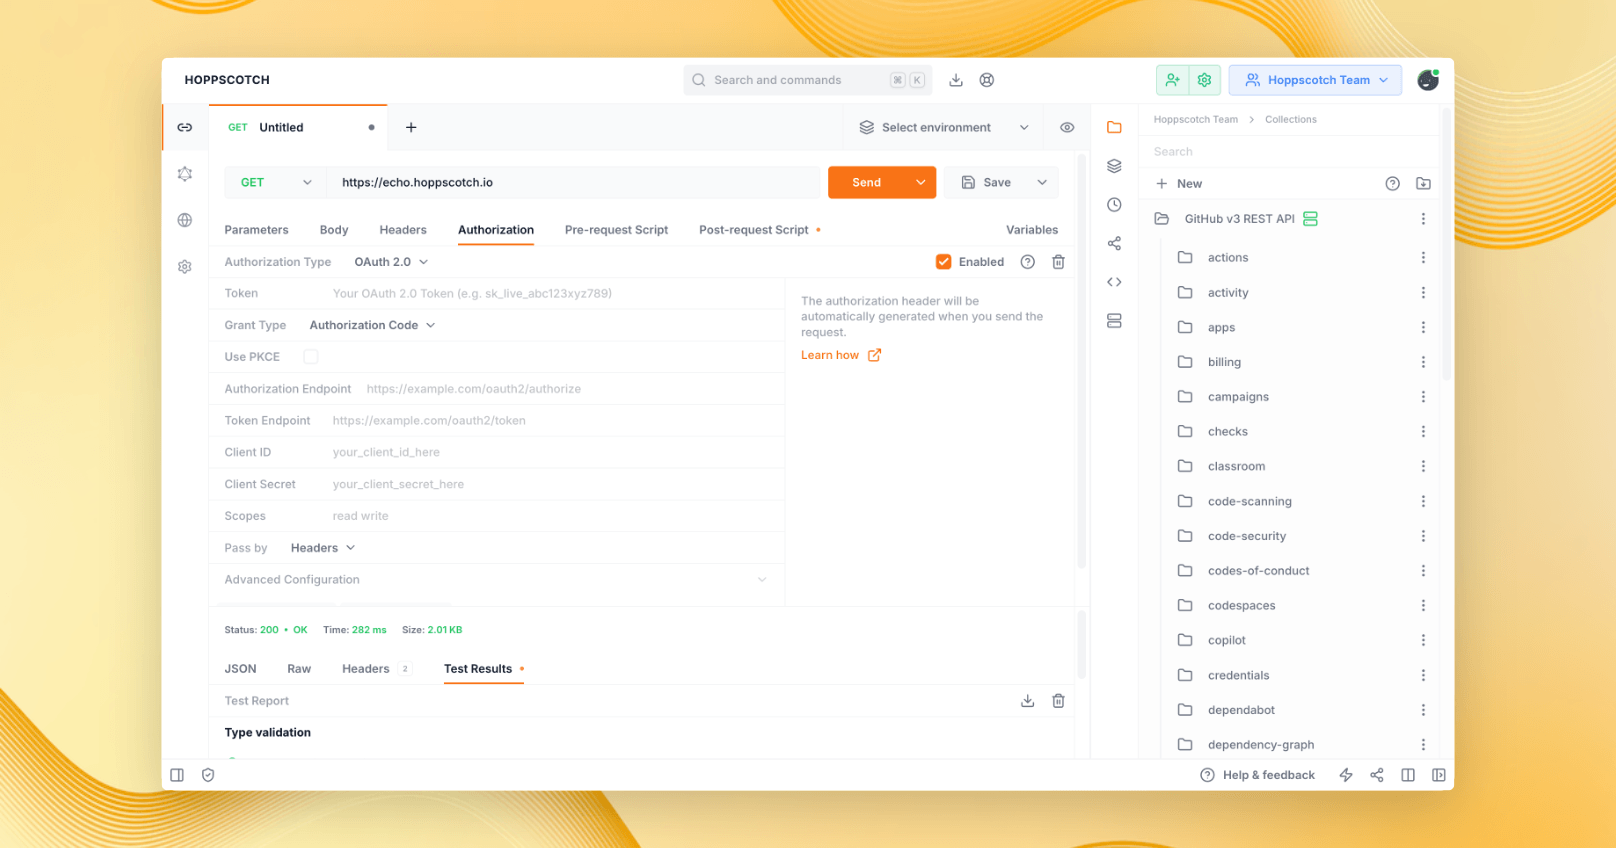This screenshot has height=848, width=1616.
Task: Check the Use PKCE checkbox
Action: coord(311,357)
